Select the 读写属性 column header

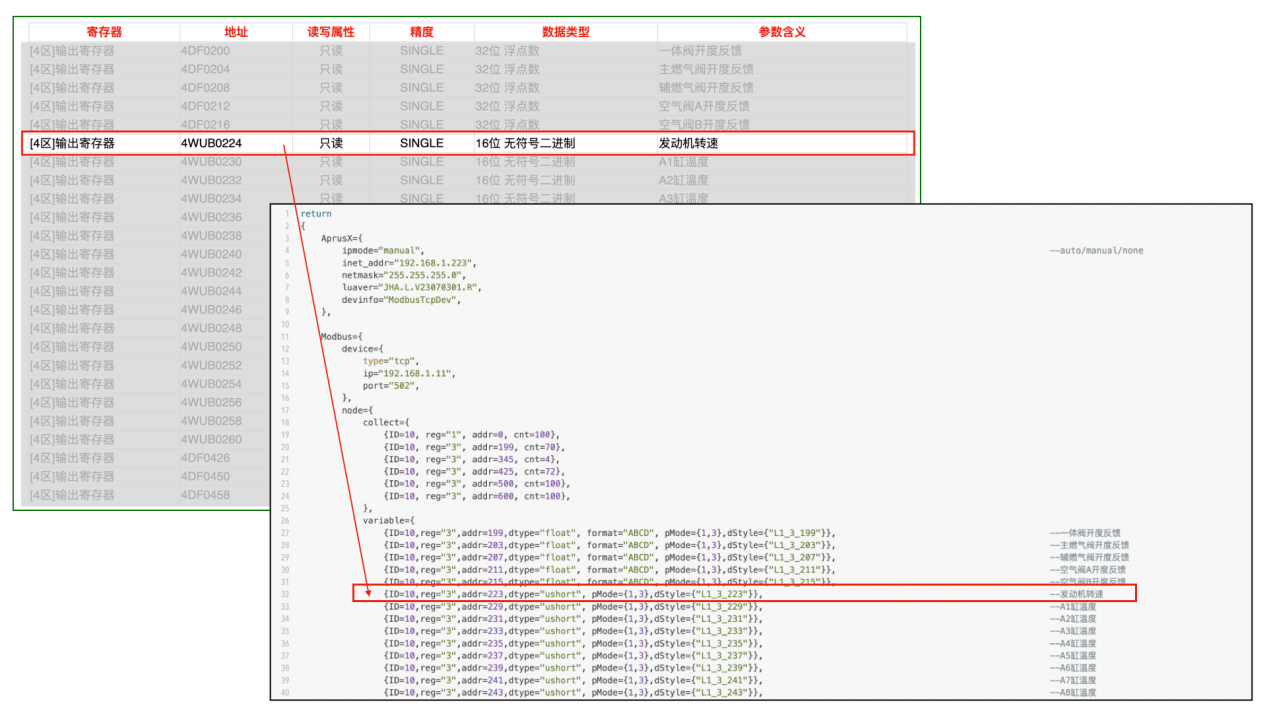331,32
